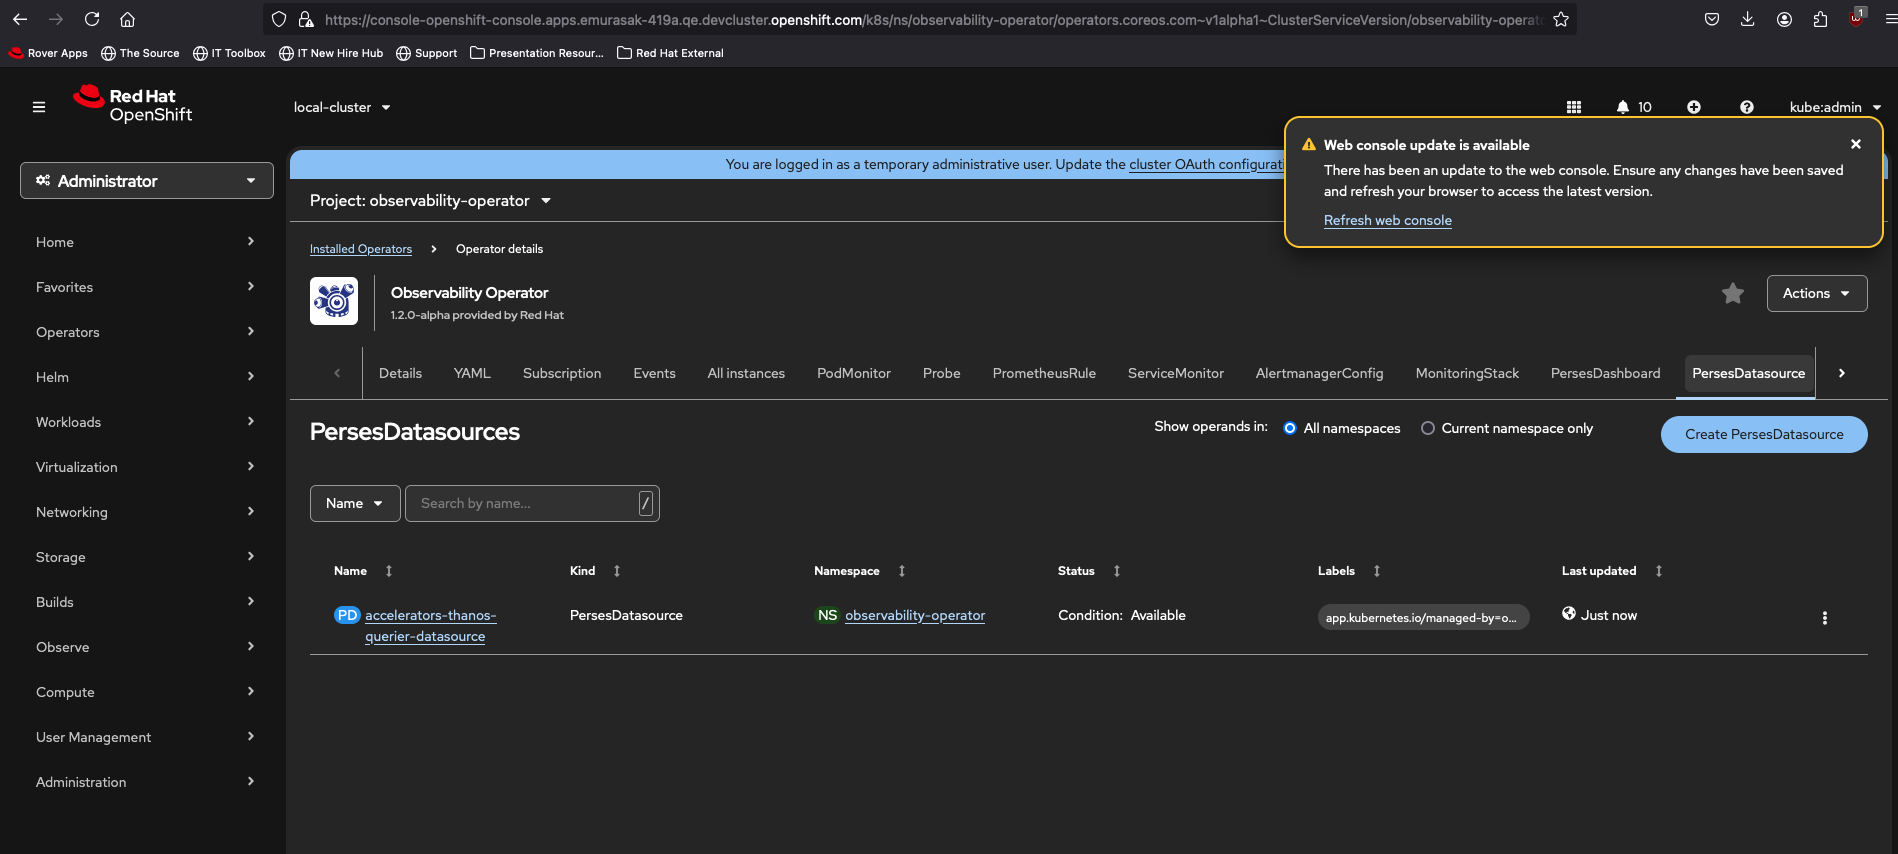Open Installed Operators breadcrumb link
Viewport: 1898px width, 854px height.
(x=361, y=249)
